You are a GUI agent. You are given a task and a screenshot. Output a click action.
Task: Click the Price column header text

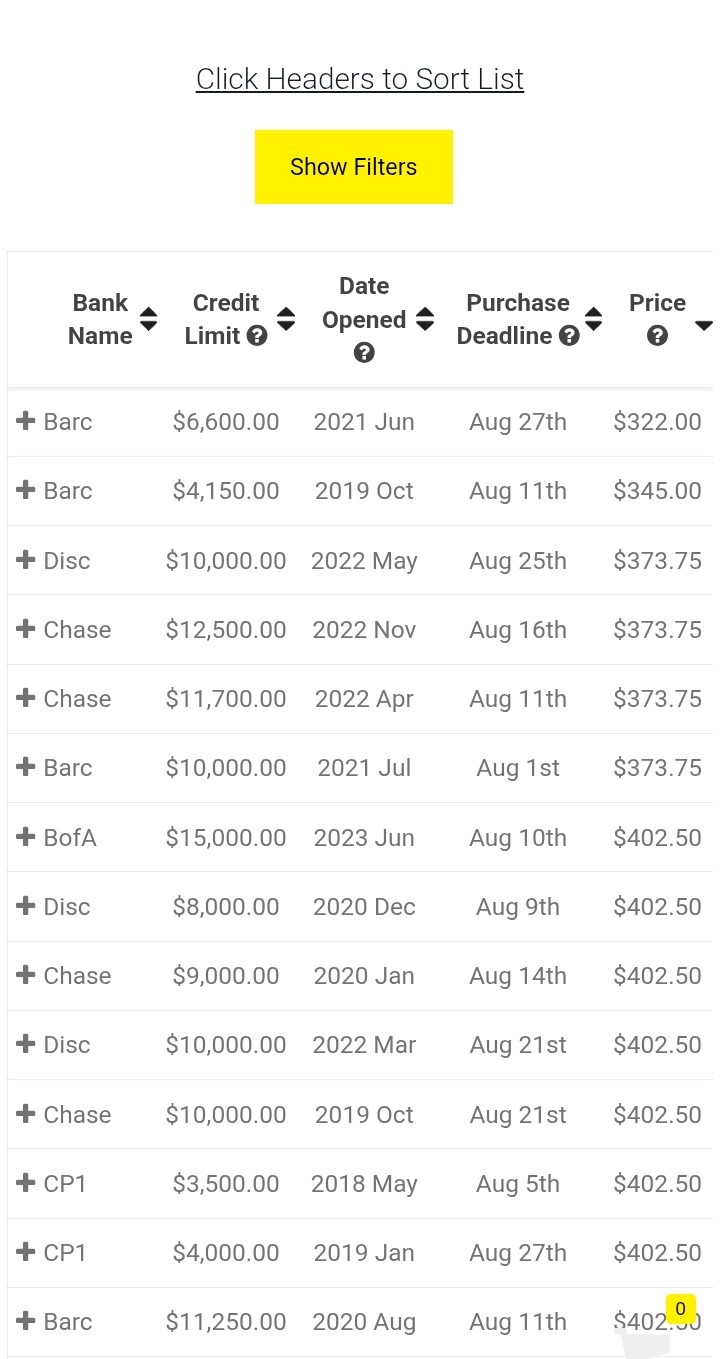[x=657, y=303]
